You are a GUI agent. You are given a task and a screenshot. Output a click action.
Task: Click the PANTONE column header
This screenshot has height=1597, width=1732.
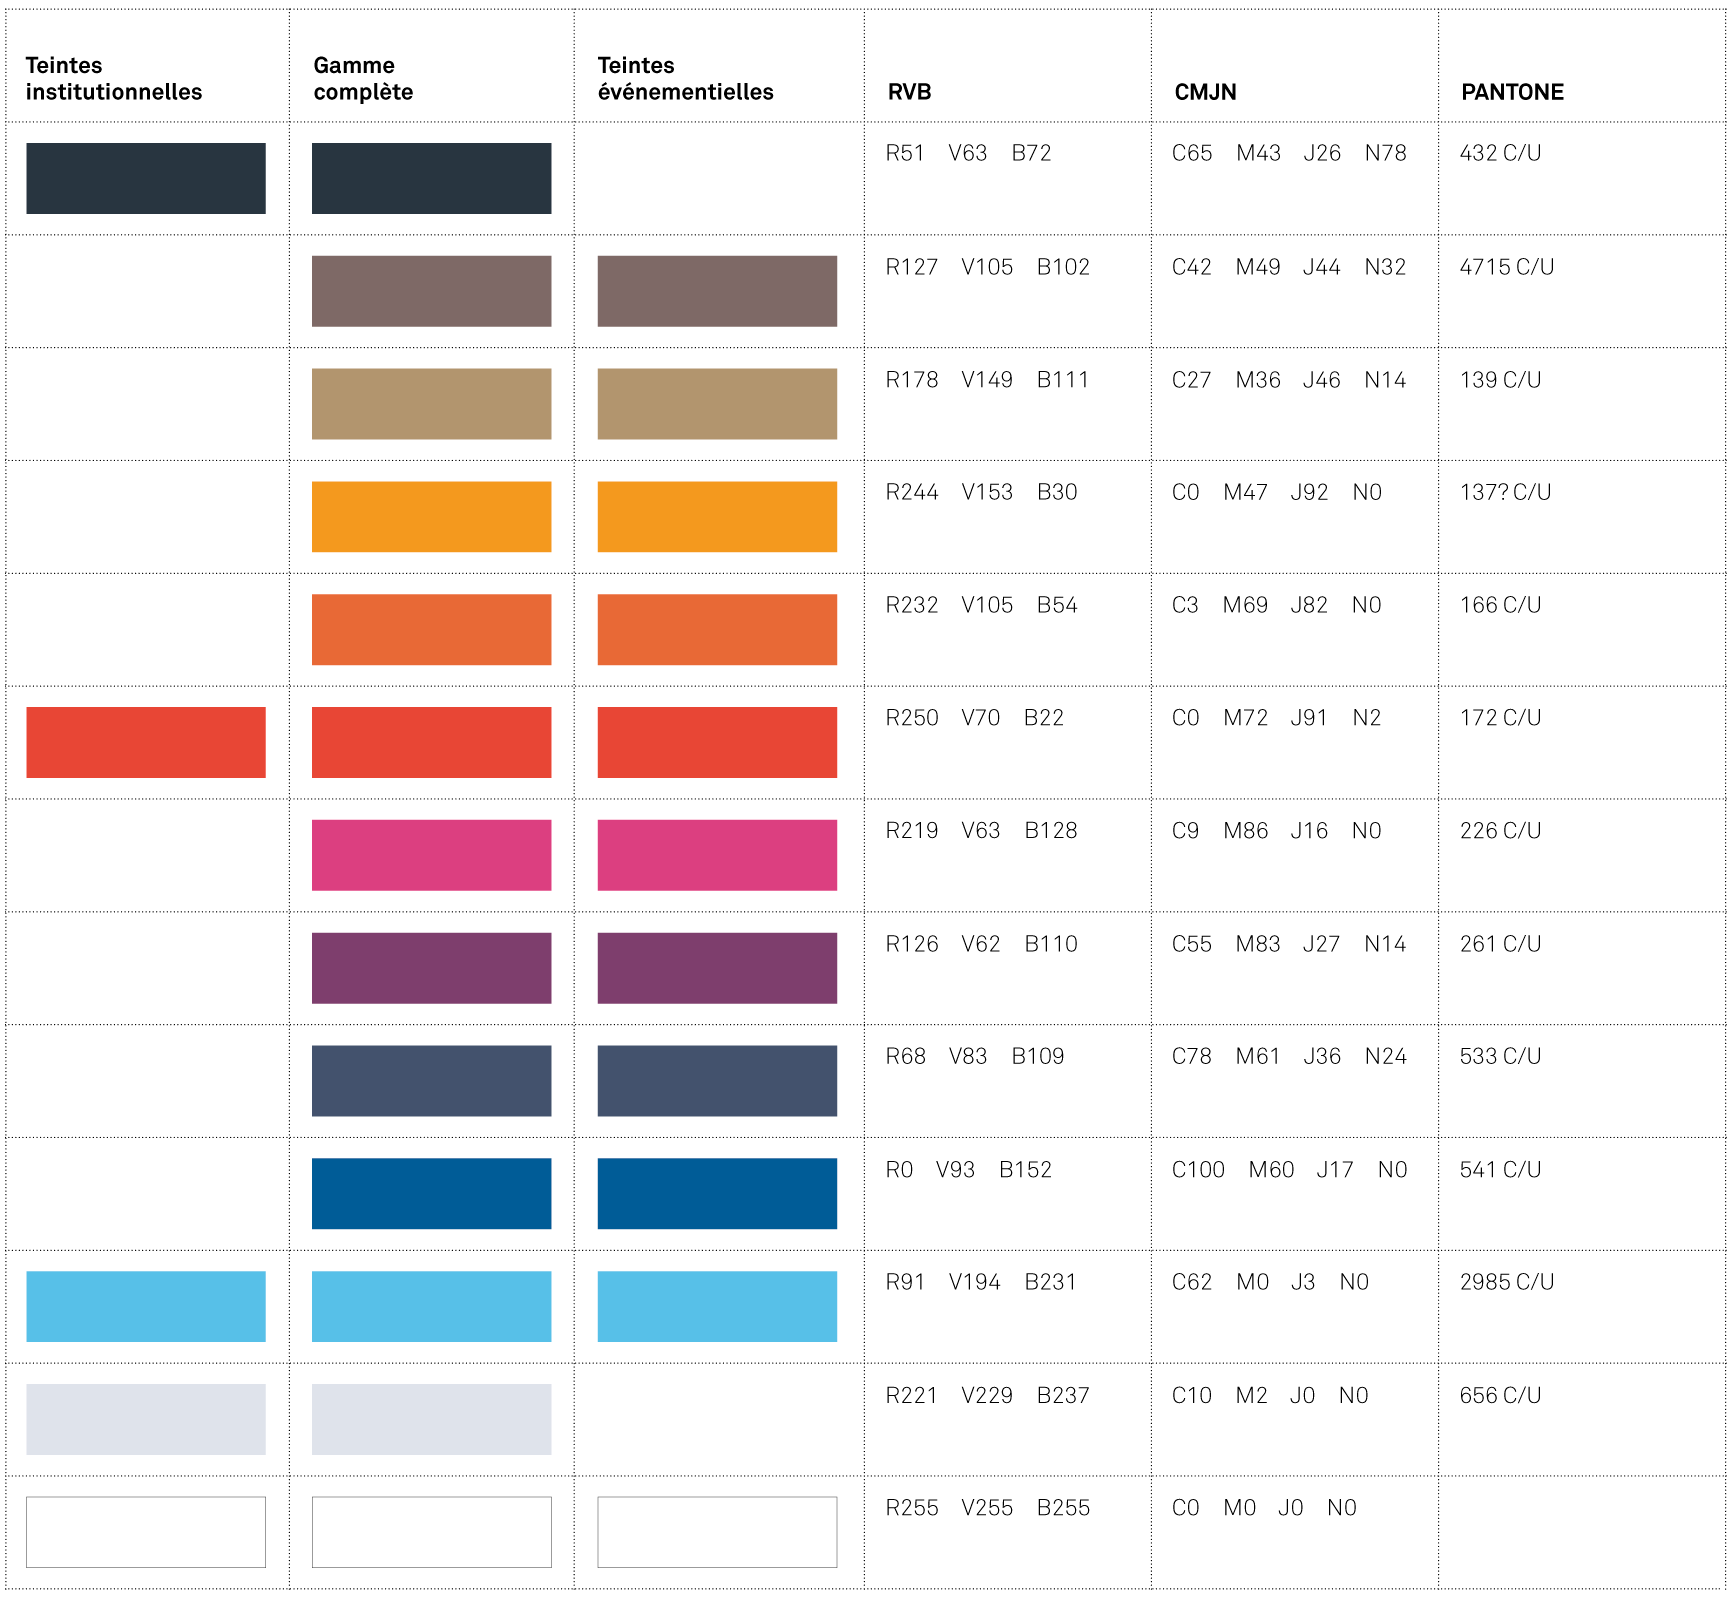pos(1512,92)
